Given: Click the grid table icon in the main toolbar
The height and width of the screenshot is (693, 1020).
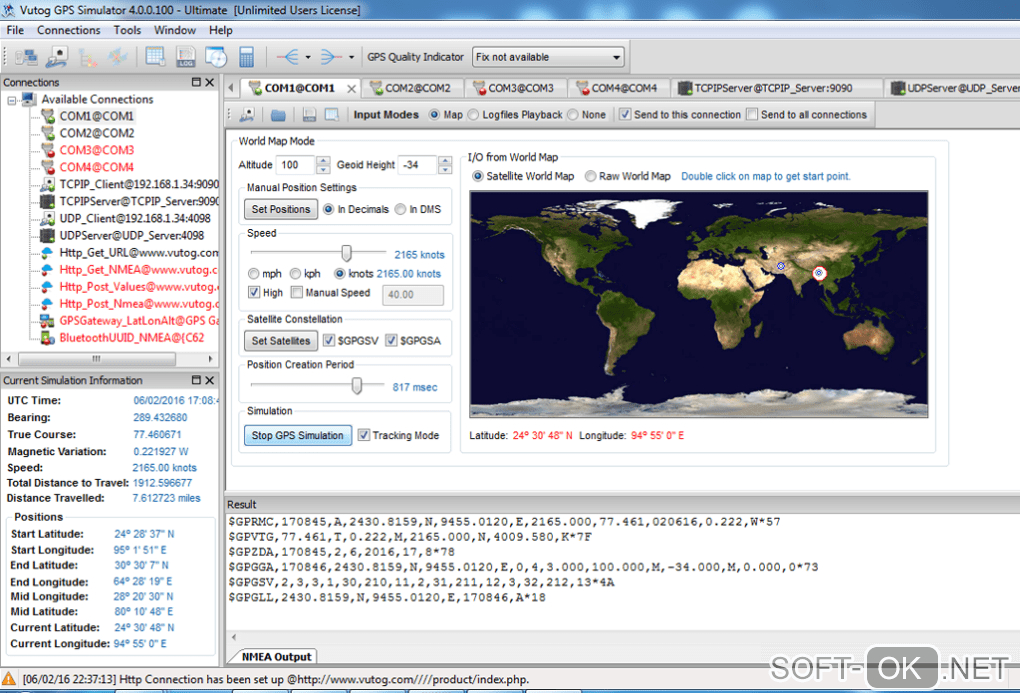Looking at the screenshot, I should tap(156, 57).
